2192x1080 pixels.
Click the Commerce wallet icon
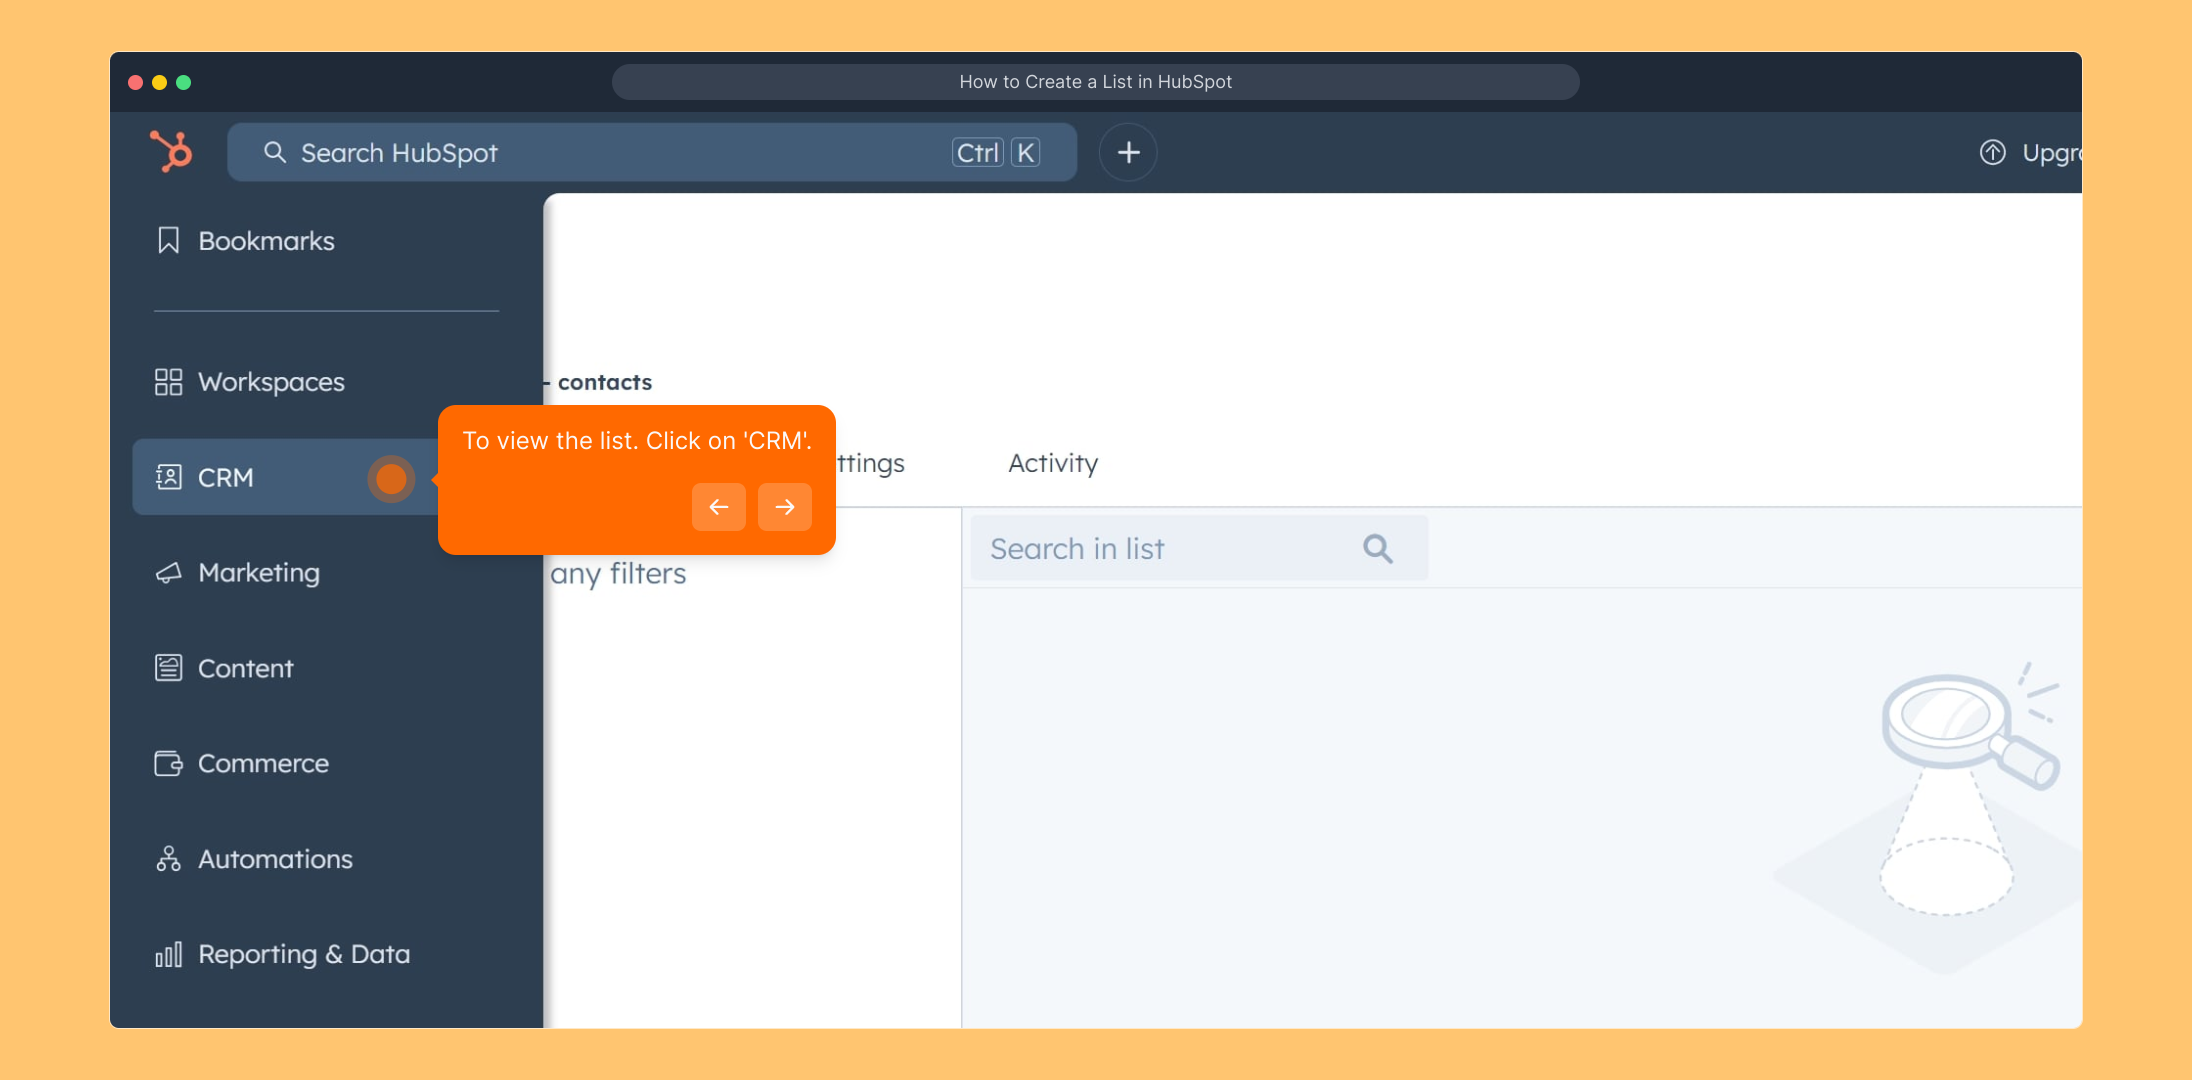pyautogui.click(x=168, y=763)
